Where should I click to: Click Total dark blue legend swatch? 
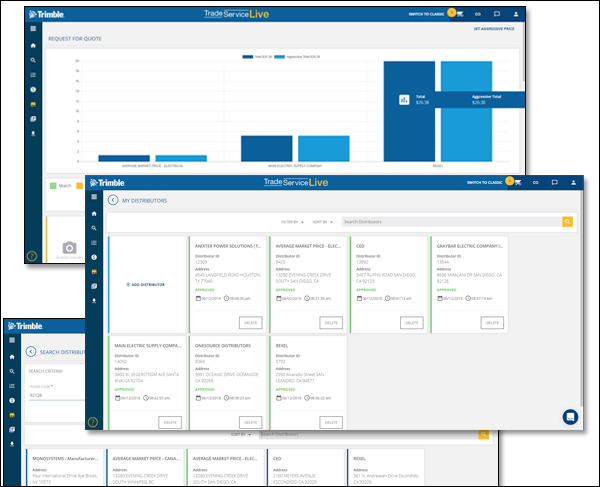point(248,57)
